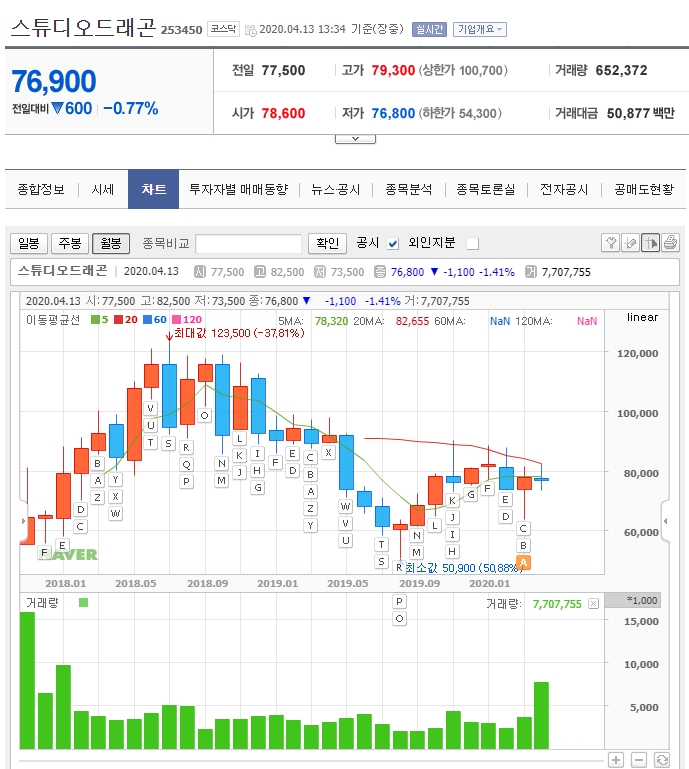The width and height of the screenshot is (689, 769).
Task: Click the 저가 value 76,800 in summary
Action: click(393, 113)
